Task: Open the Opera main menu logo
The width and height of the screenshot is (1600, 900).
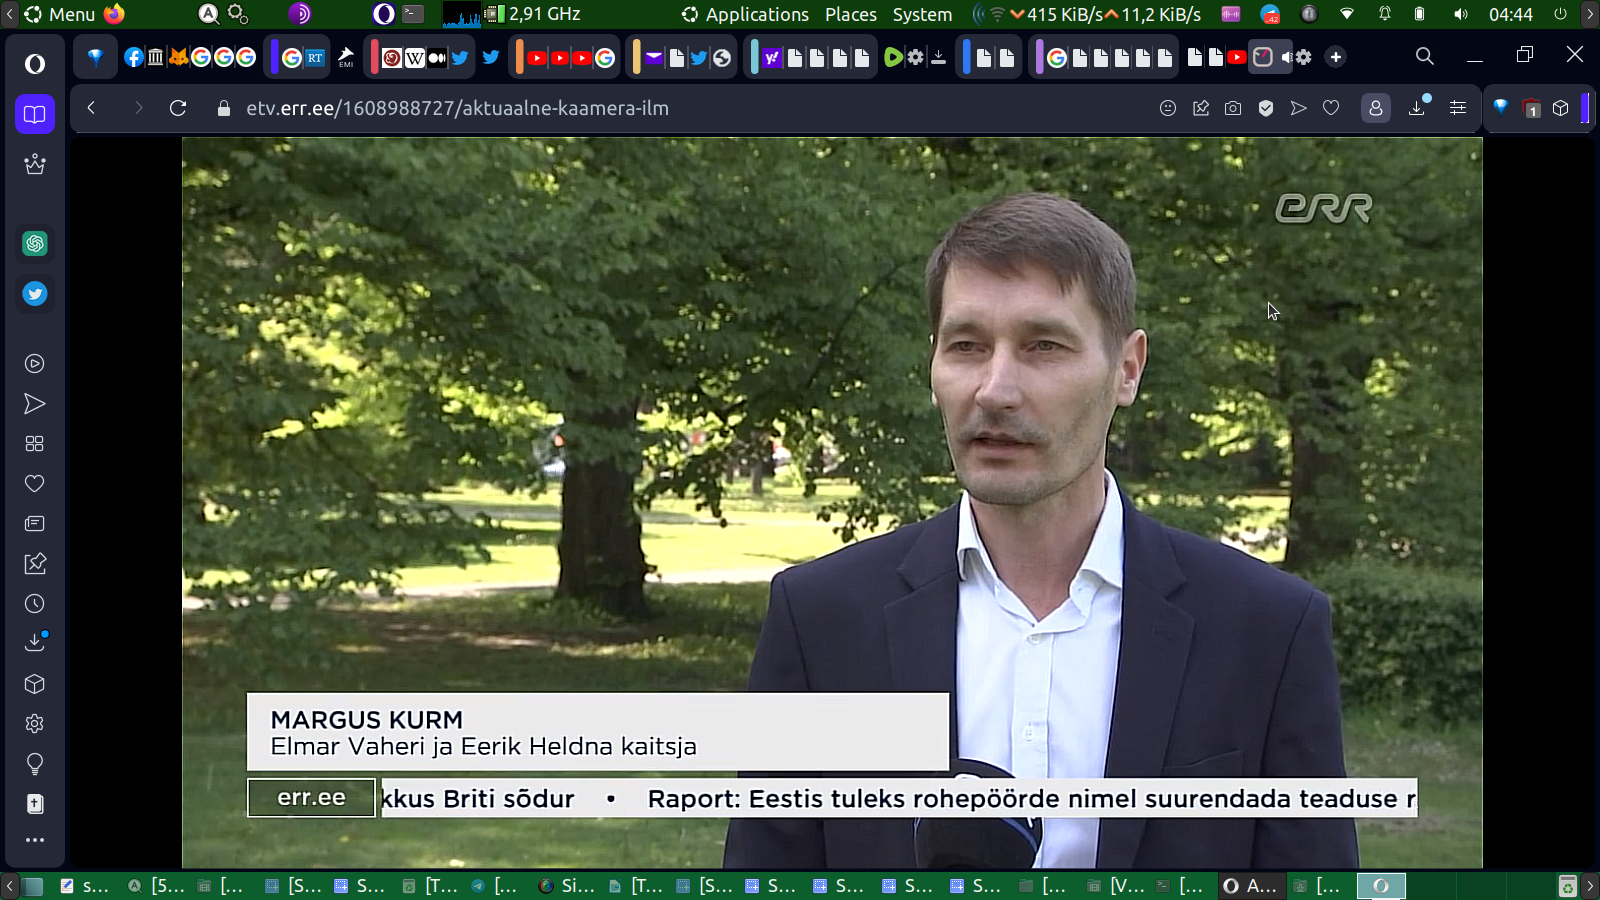Action: click(x=35, y=64)
